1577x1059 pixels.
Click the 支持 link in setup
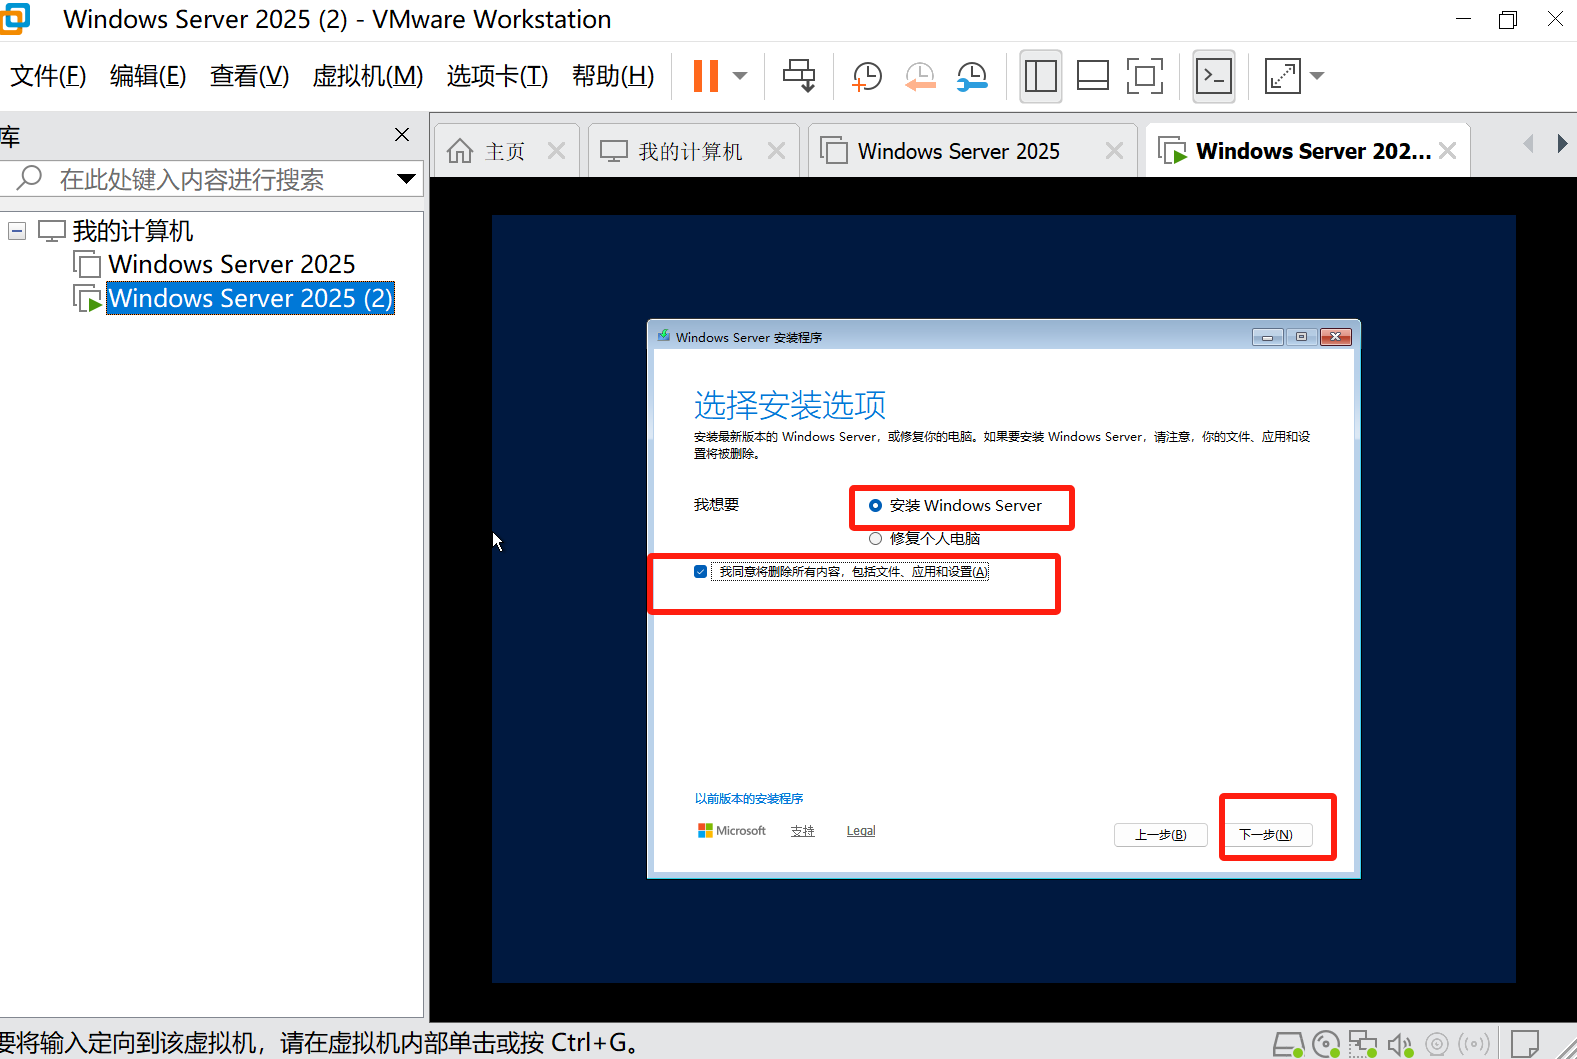pyautogui.click(x=802, y=831)
